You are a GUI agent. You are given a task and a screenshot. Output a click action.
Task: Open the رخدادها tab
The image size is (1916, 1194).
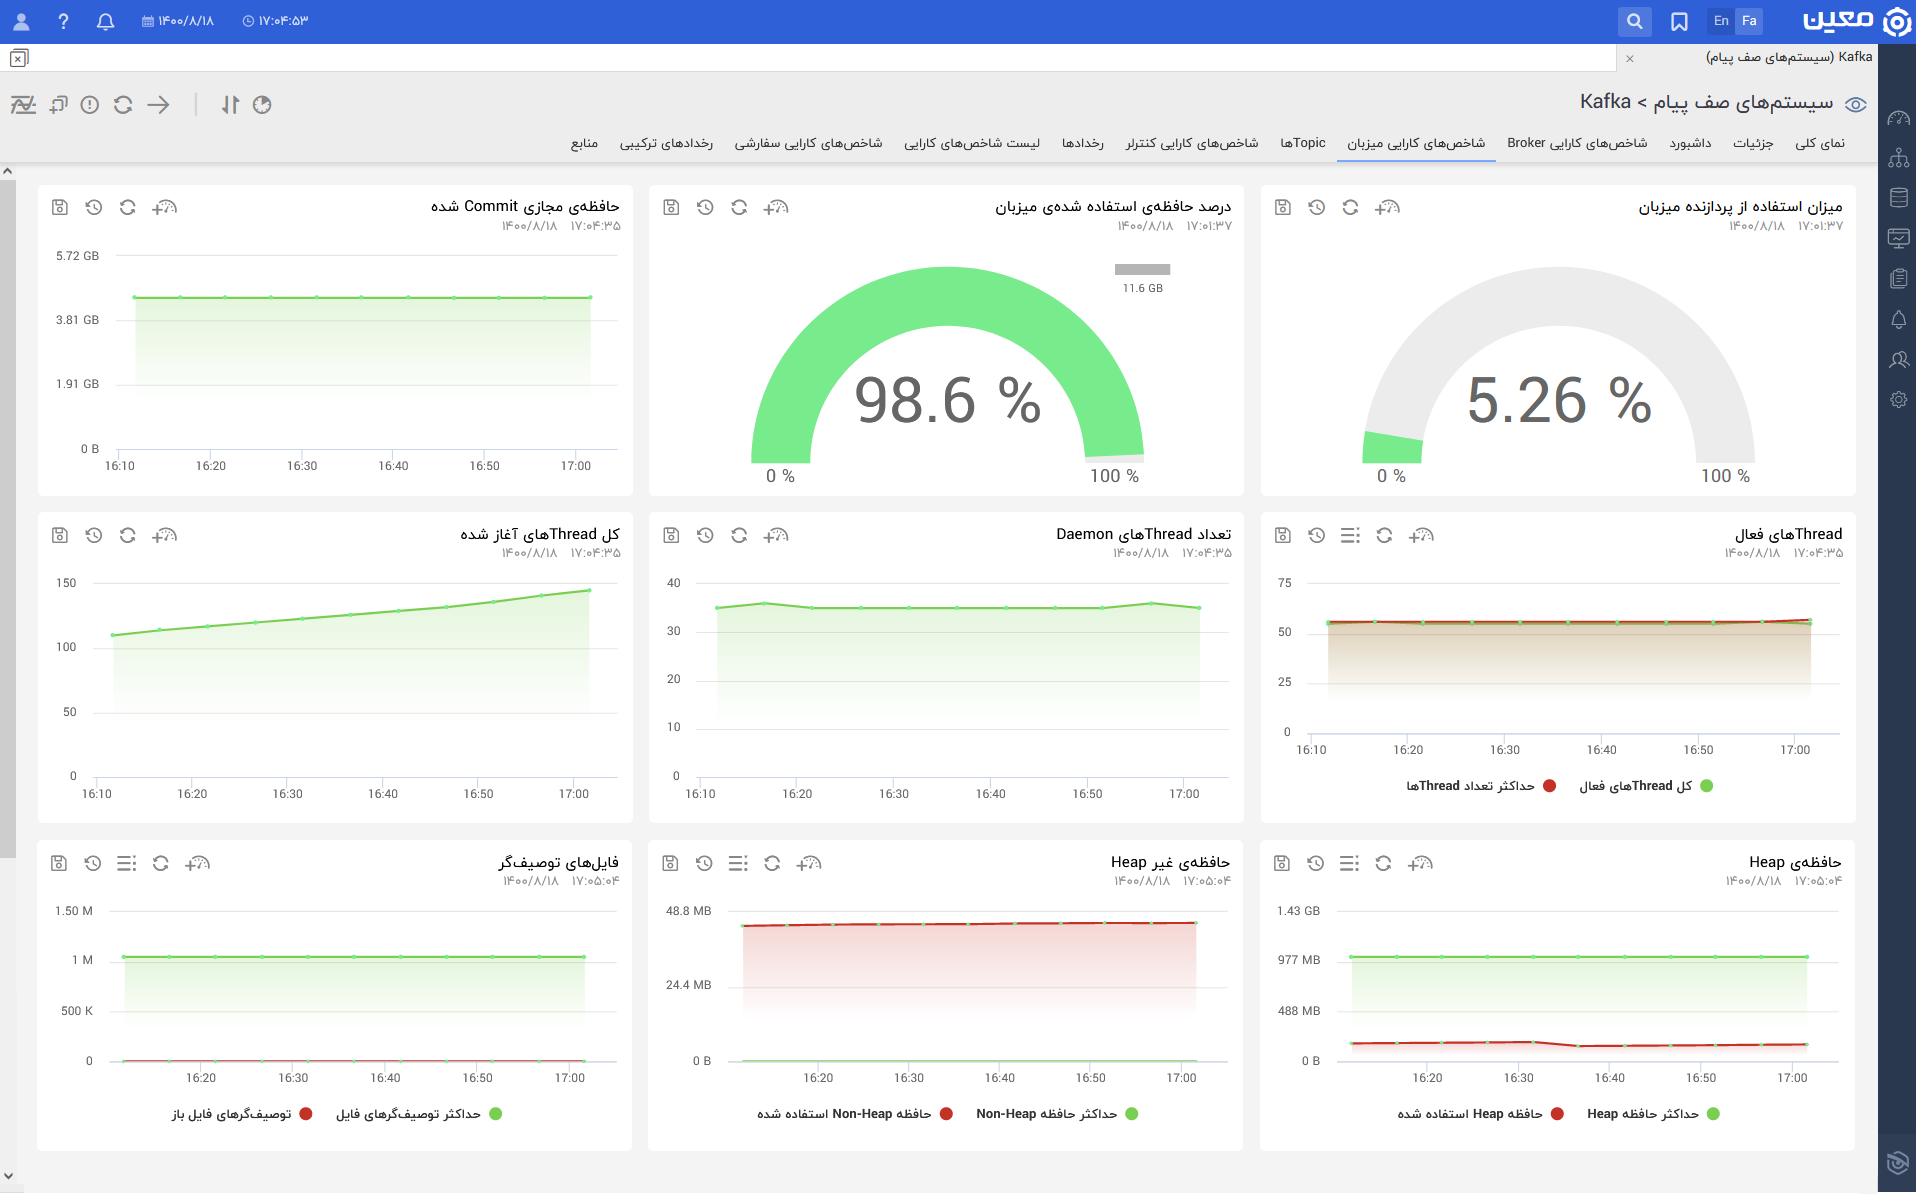coord(1083,143)
